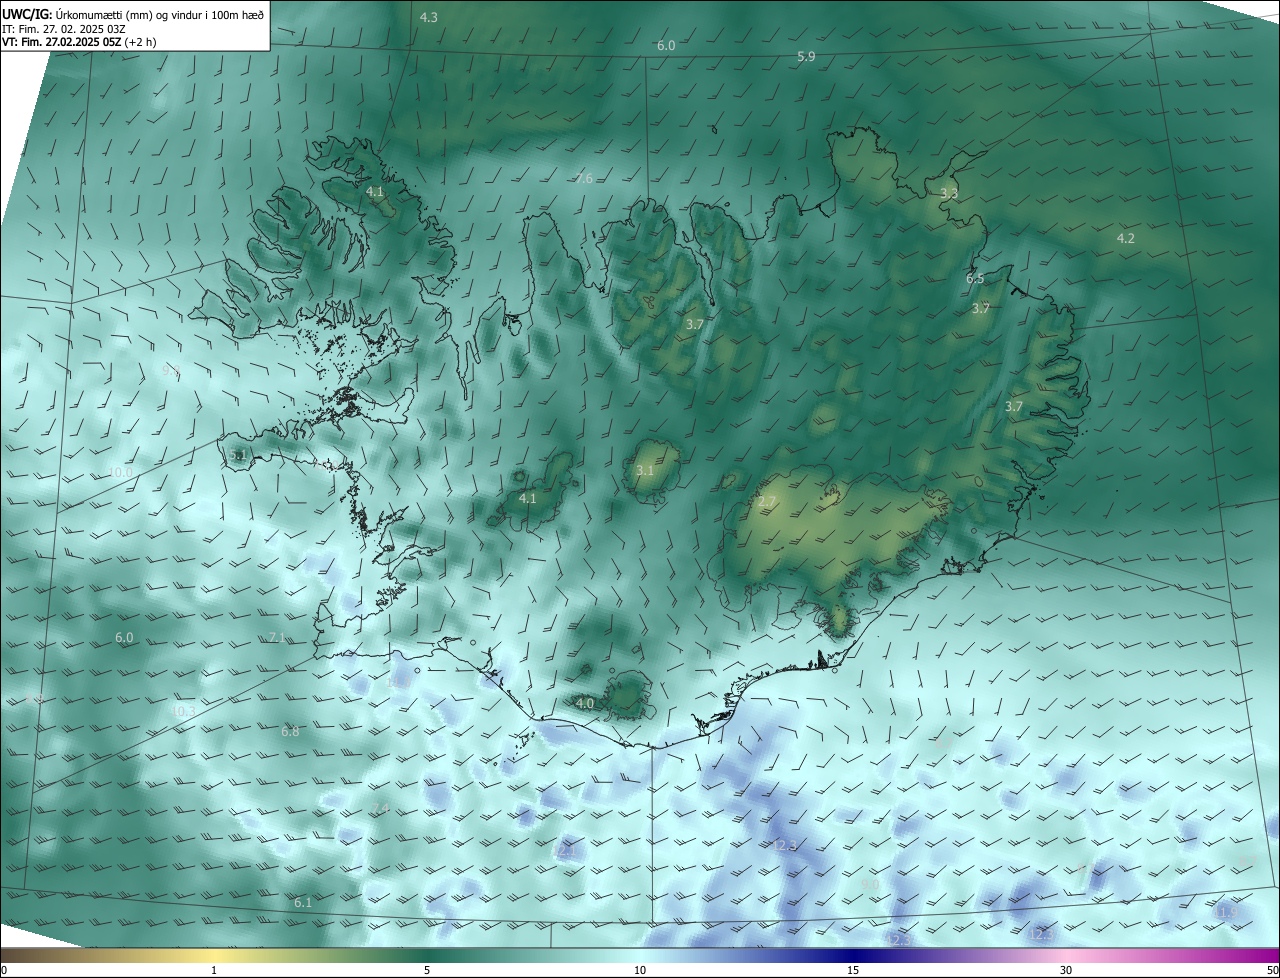Viewport: 1280px width, 978px height.
Task: Click the 7.1 value label
Action: tap(277, 637)
